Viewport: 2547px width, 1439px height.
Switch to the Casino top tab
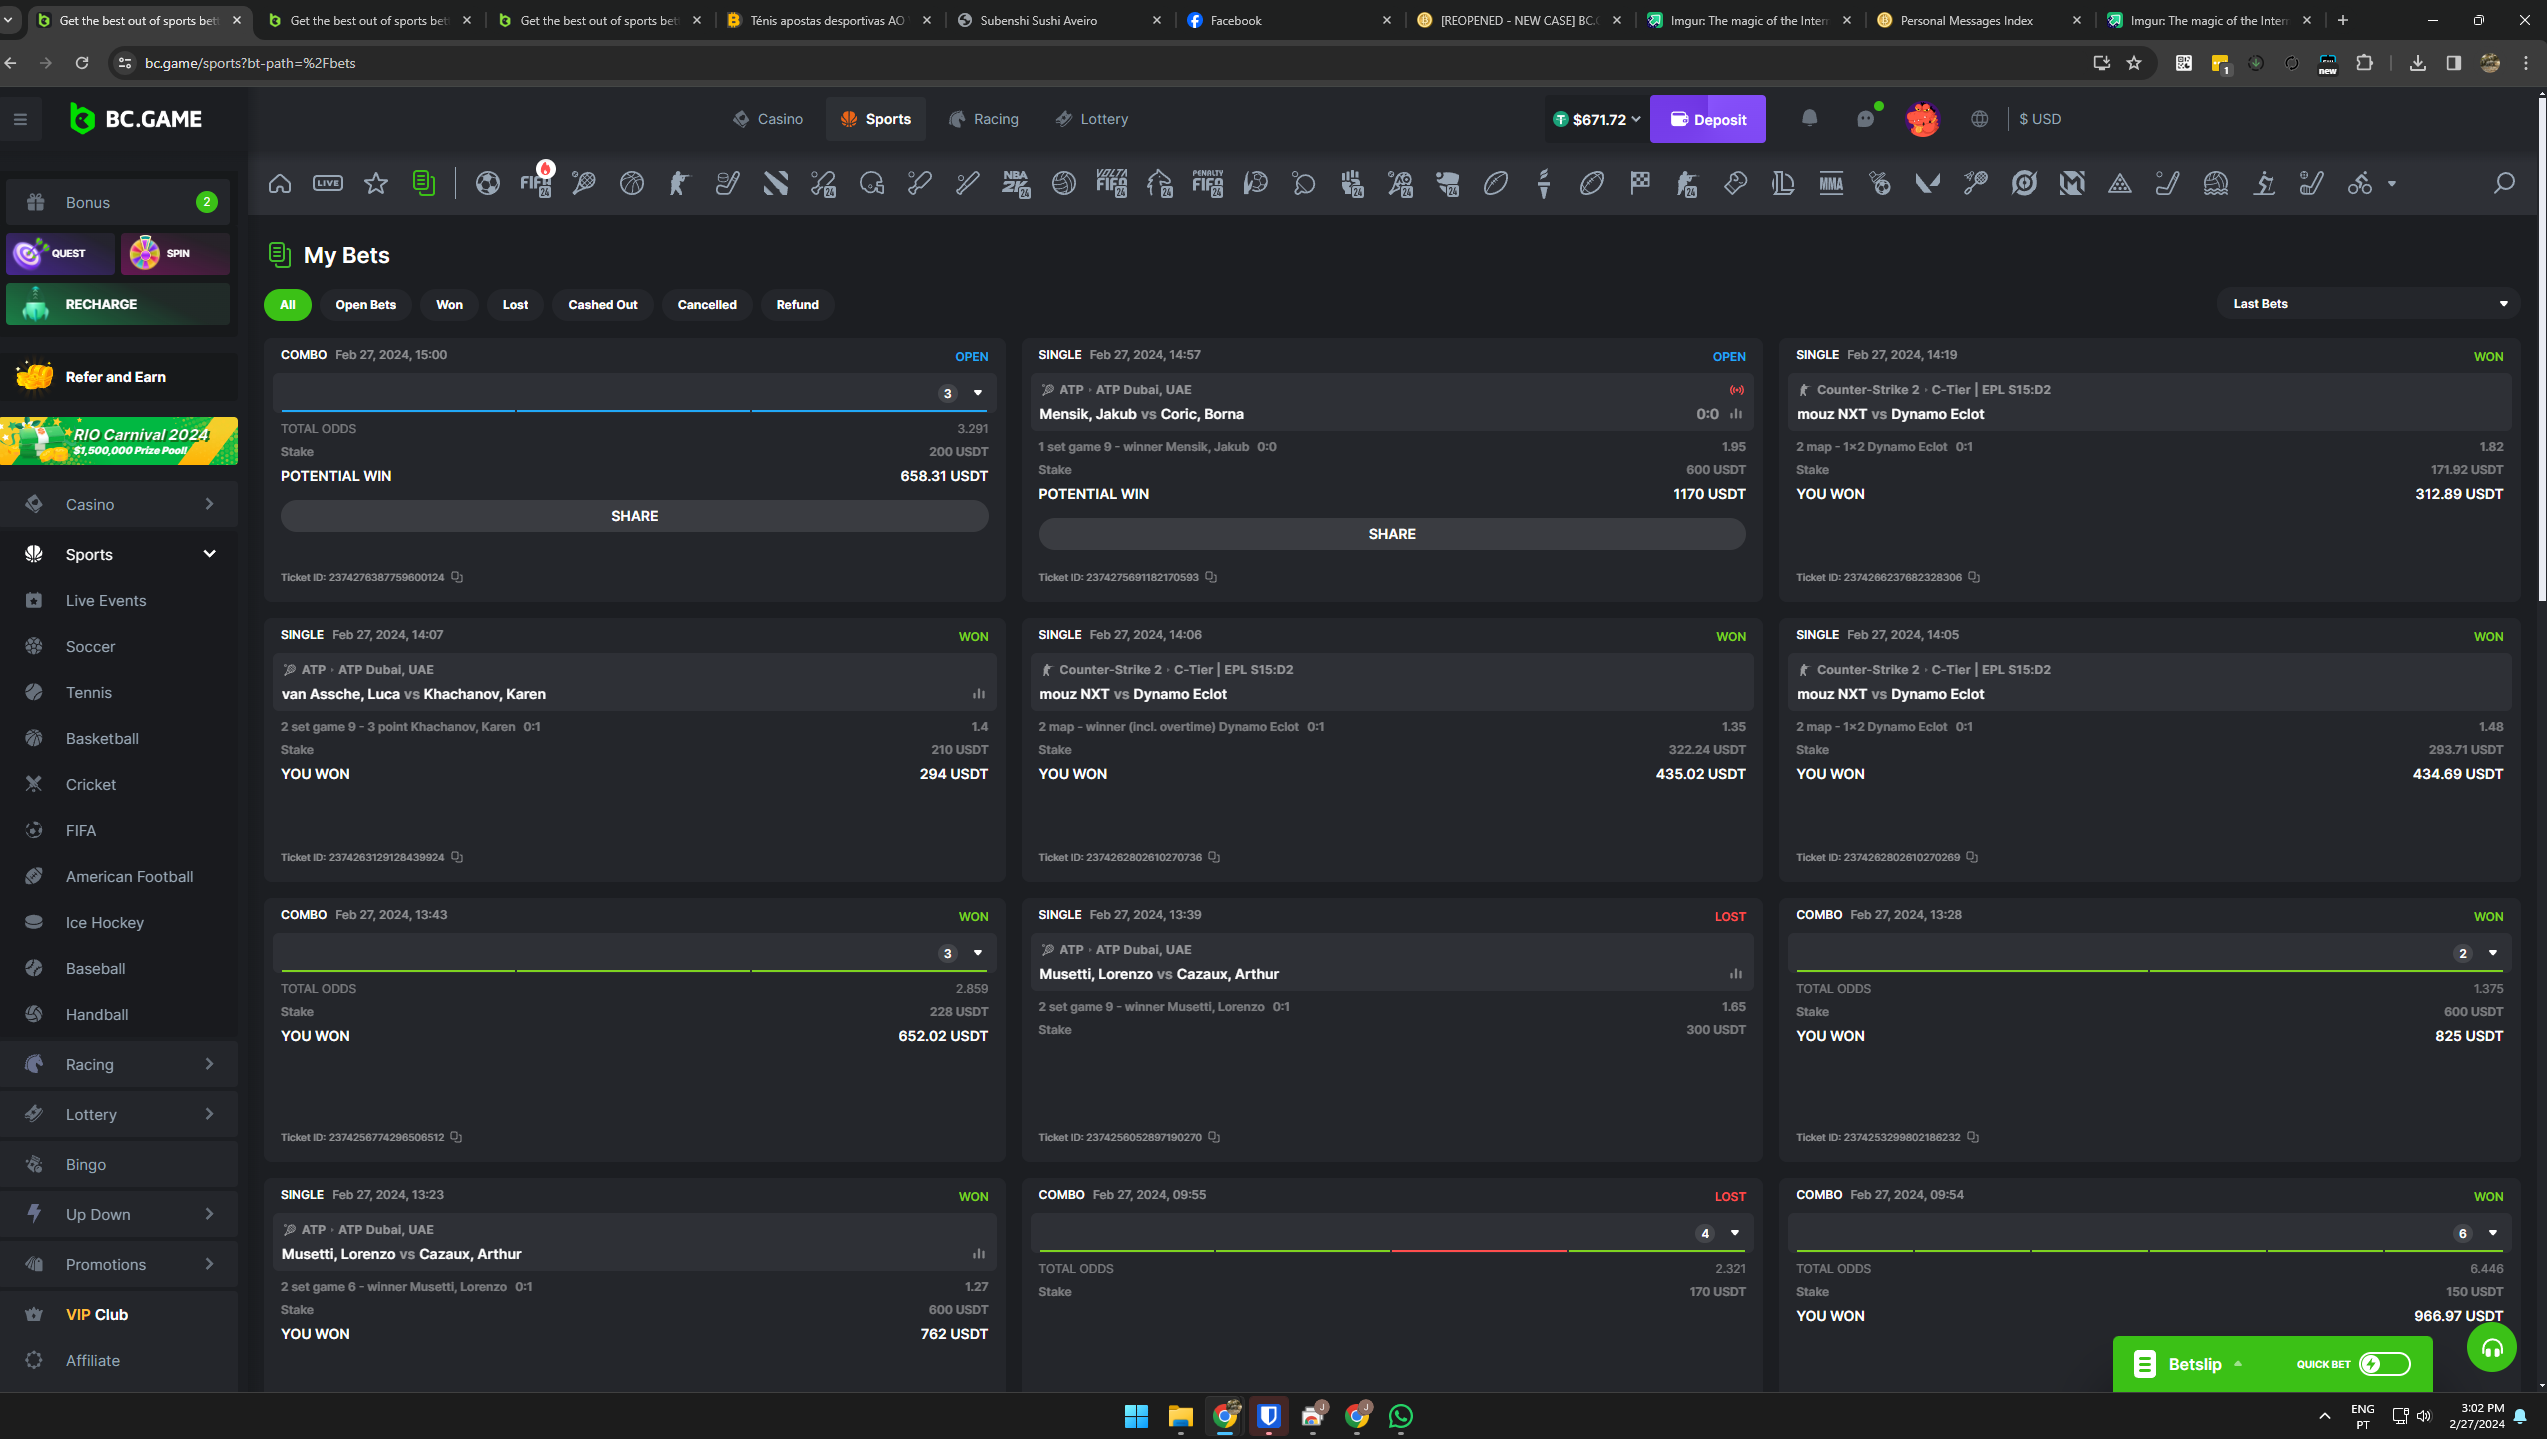768,119
